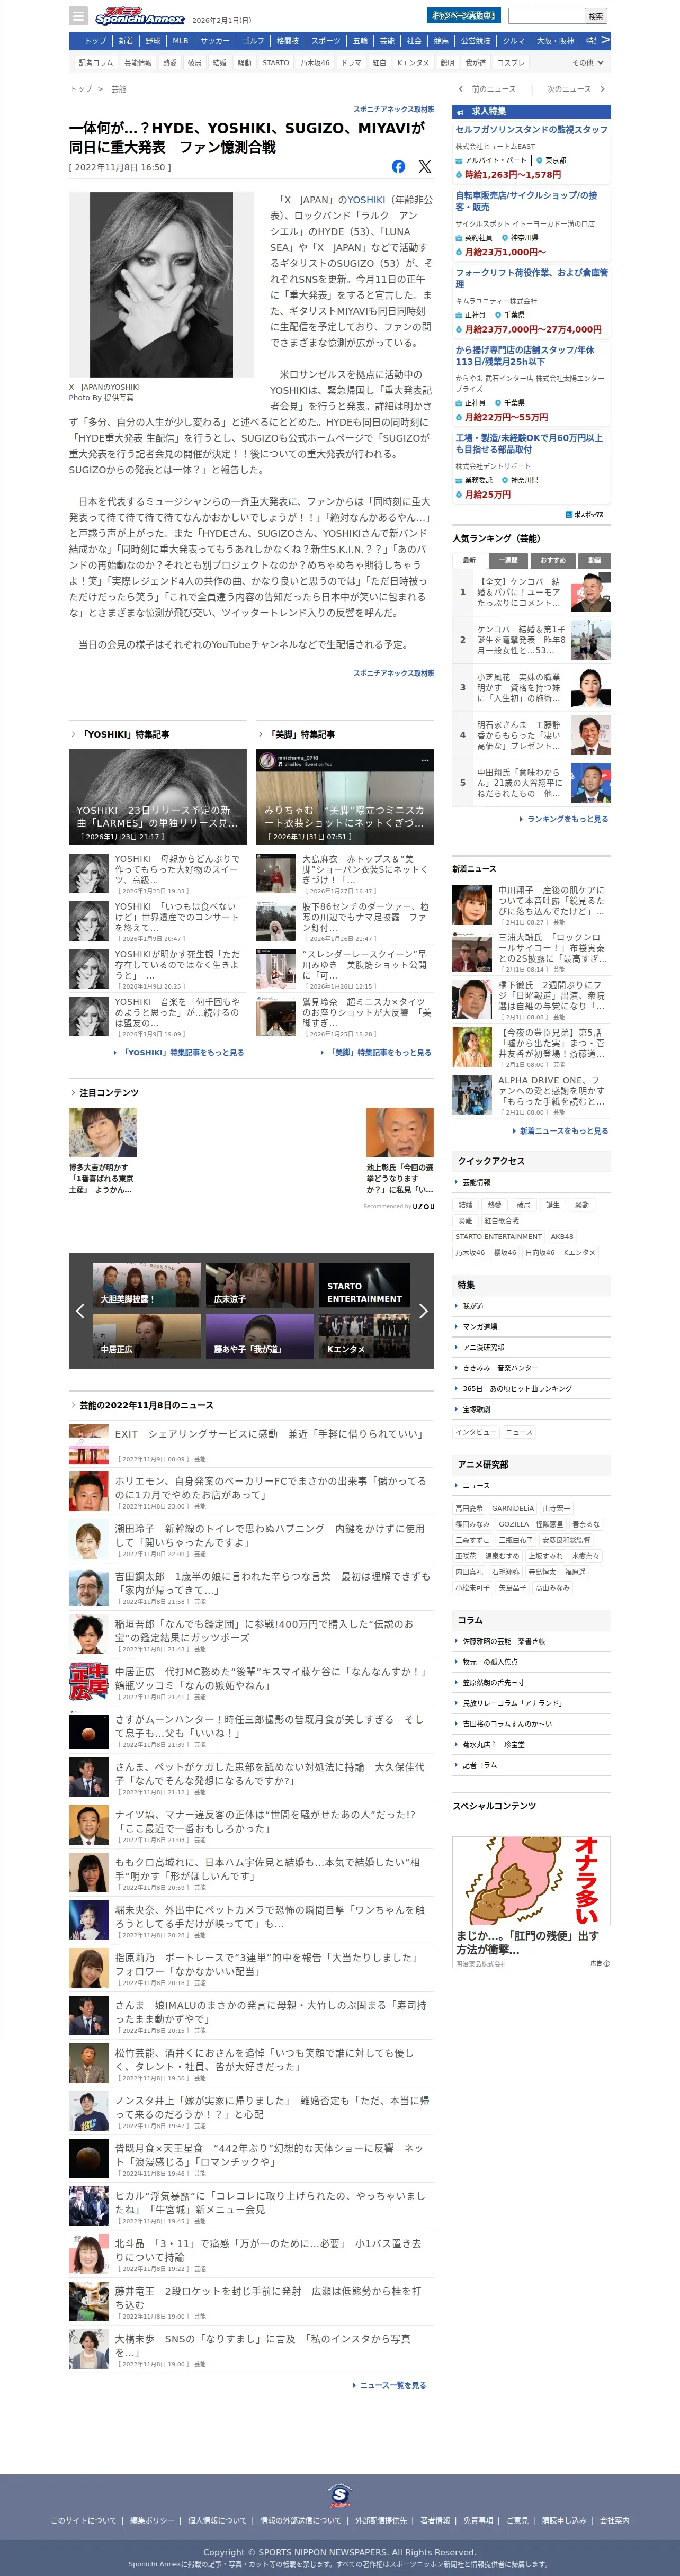680x2576 pixels.
Task: Click the next carousel arrow
Action: (x=423, y=1310)
